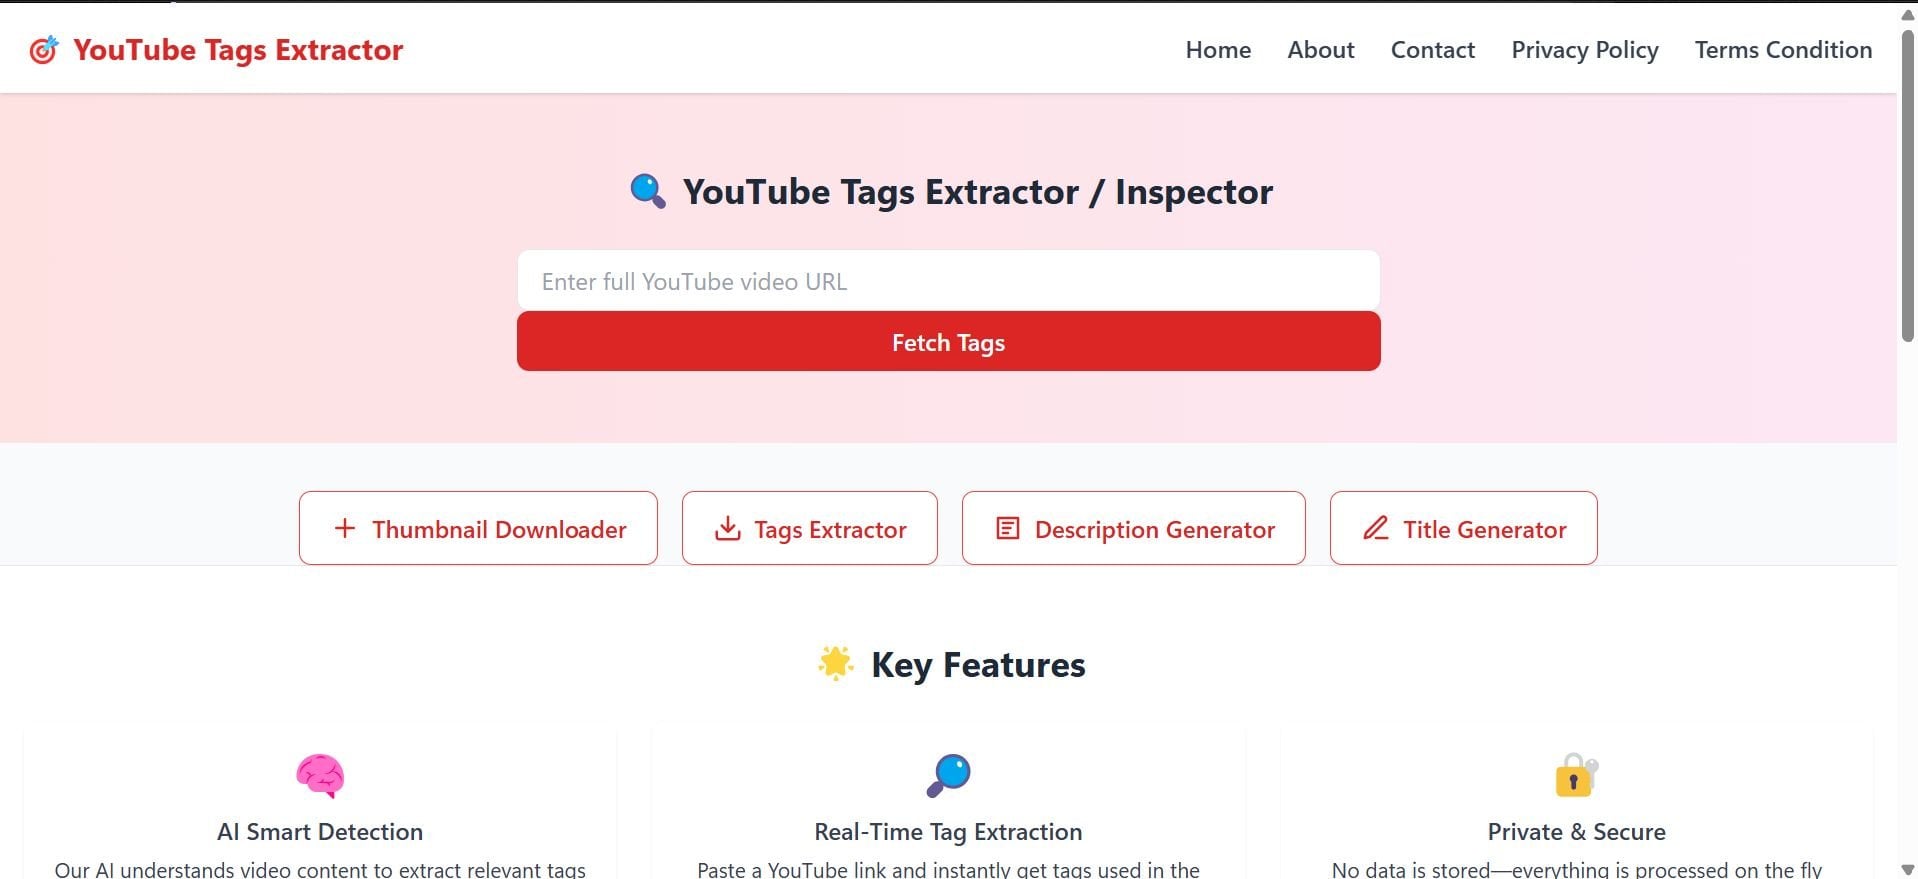Click the lock icon above Private & Secure
This screenshot has height=879, width=1918.
coord(1575,775)
